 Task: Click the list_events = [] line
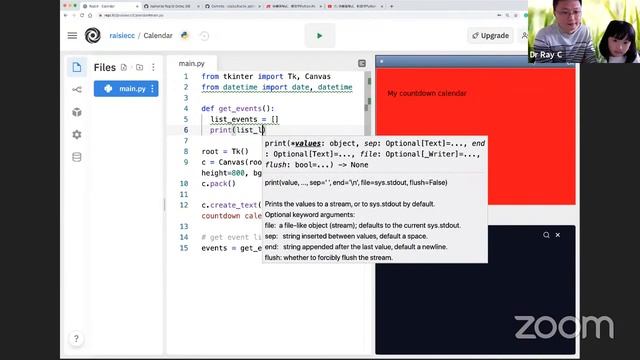click(244, 119)
